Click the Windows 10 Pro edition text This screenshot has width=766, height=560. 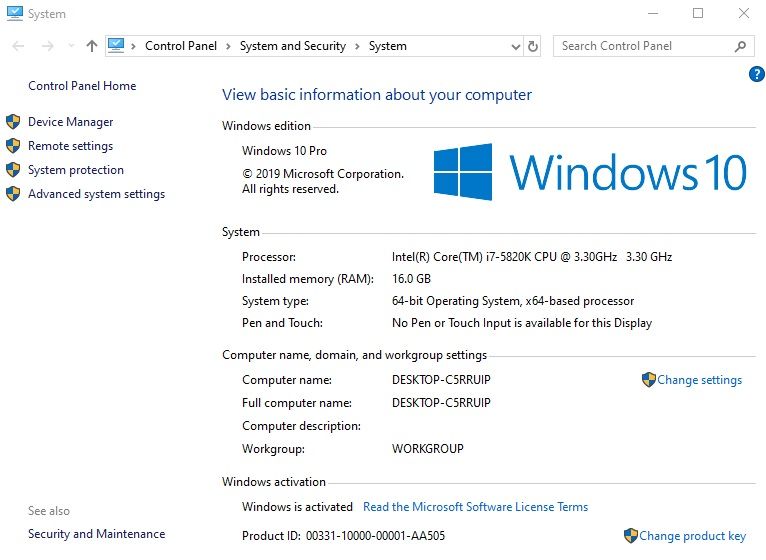coord(284,151)
